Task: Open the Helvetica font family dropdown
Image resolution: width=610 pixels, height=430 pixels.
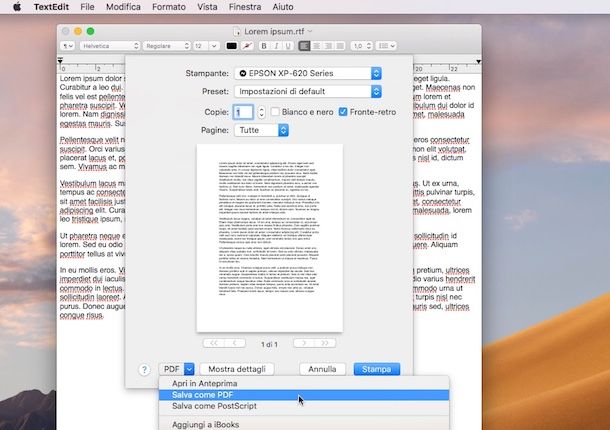Action: [x=110, y=46]
